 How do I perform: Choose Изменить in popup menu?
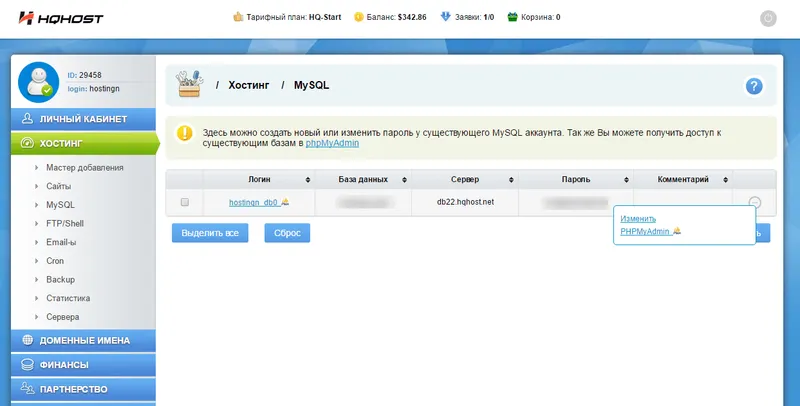click(638, 219)
